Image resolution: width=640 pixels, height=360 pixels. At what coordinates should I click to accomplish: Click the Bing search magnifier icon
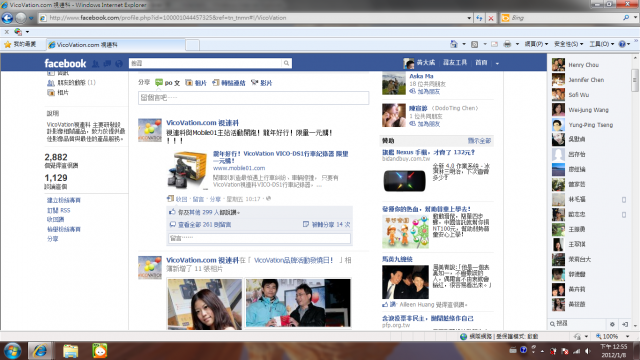coord(626,18)
